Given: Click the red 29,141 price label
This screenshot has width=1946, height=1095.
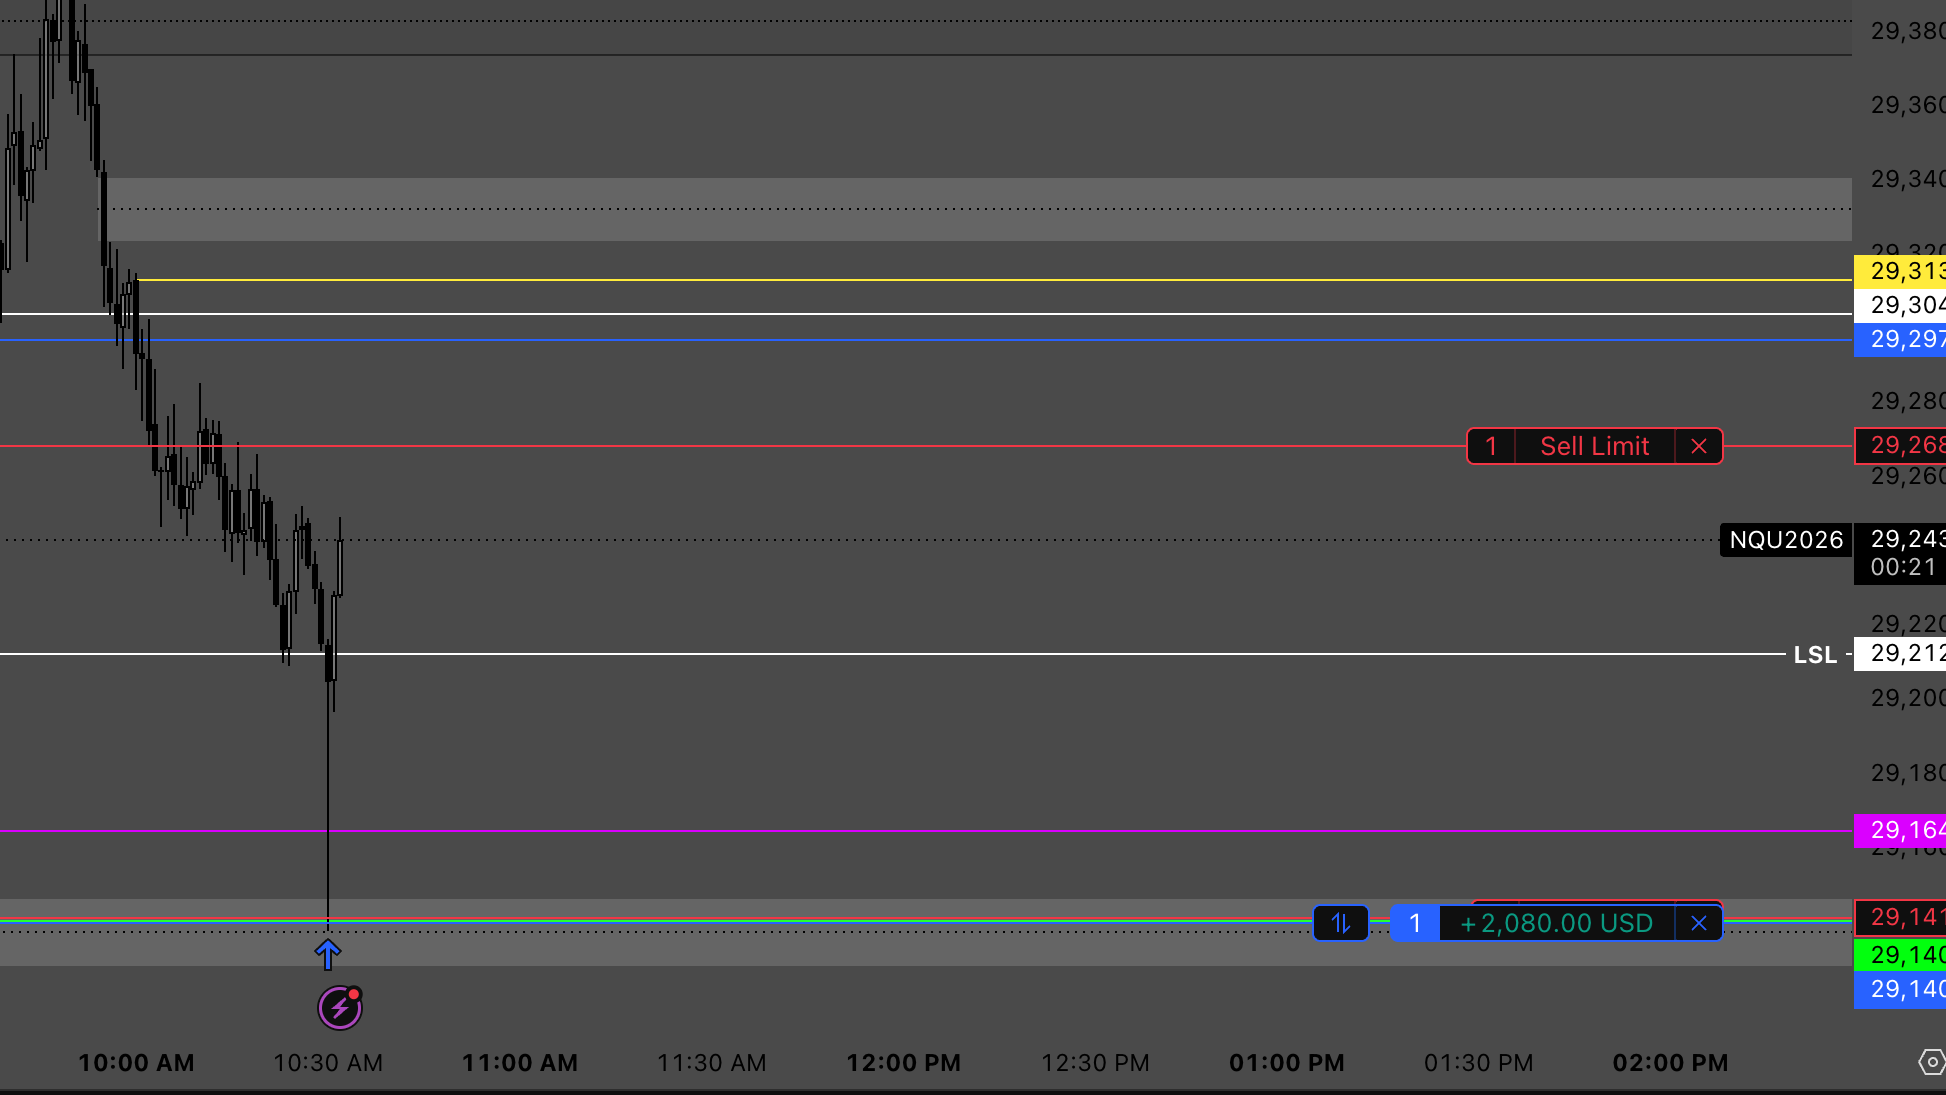Looking at the screenshot, I should click(1900, 917).
